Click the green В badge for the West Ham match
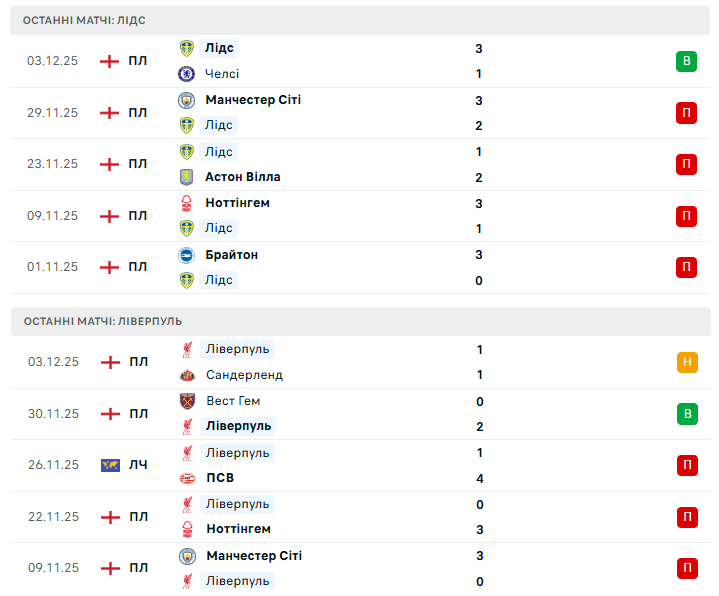Viewport: 719px width, 596px height. point(686,413)
